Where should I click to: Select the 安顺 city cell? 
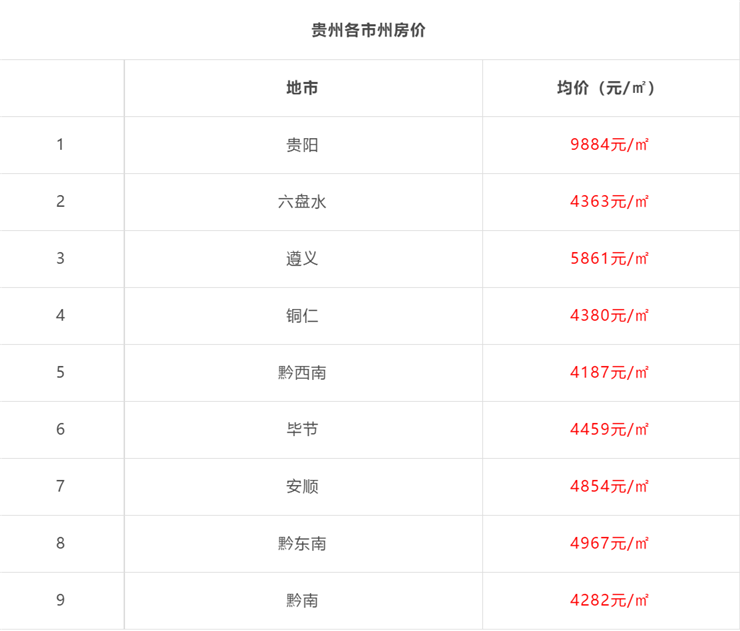(302, 487)
